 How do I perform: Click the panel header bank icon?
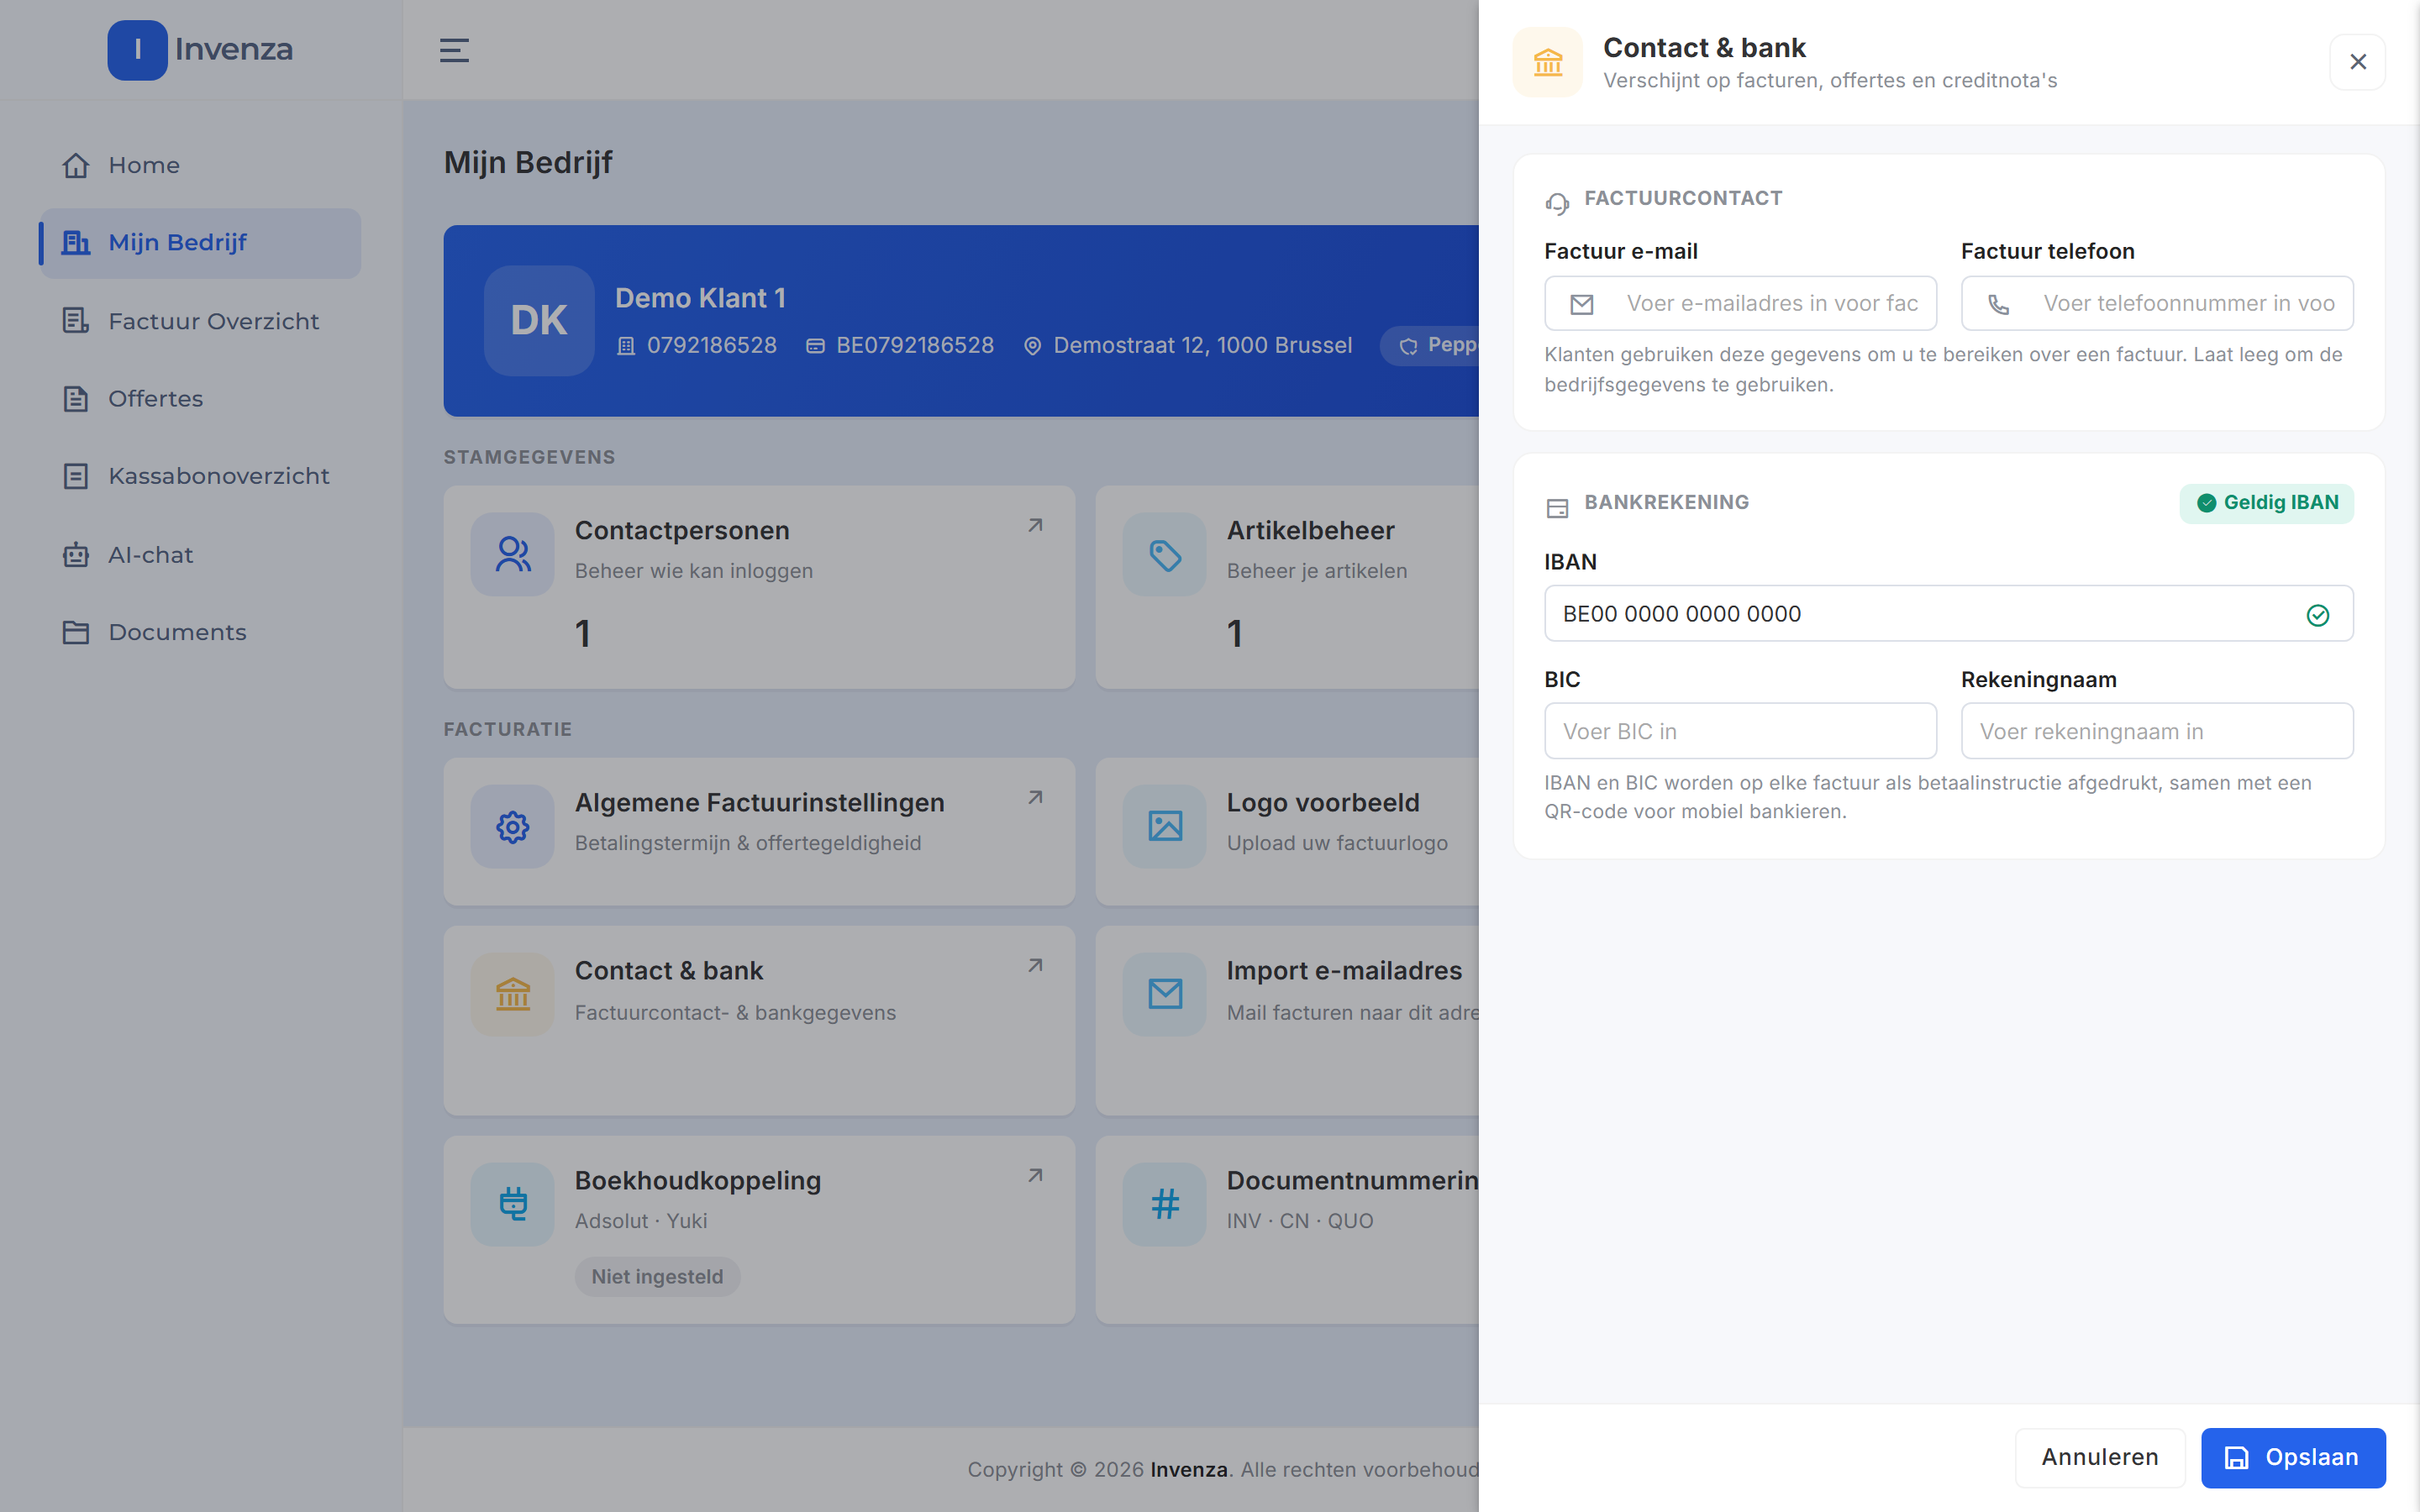[1548, 62]
